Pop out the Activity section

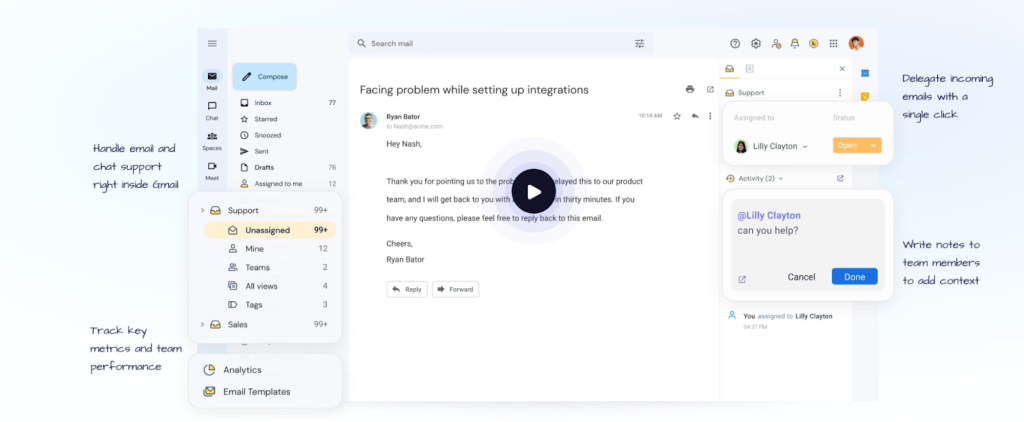[x=840, y=178]
